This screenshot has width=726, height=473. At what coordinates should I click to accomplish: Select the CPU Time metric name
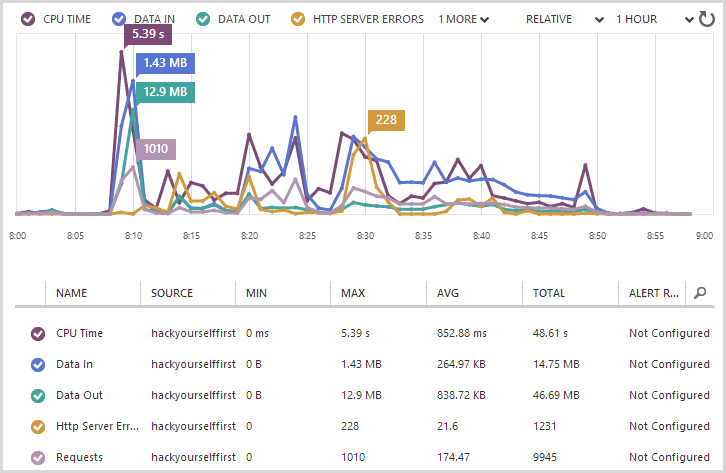click(79, 333)
